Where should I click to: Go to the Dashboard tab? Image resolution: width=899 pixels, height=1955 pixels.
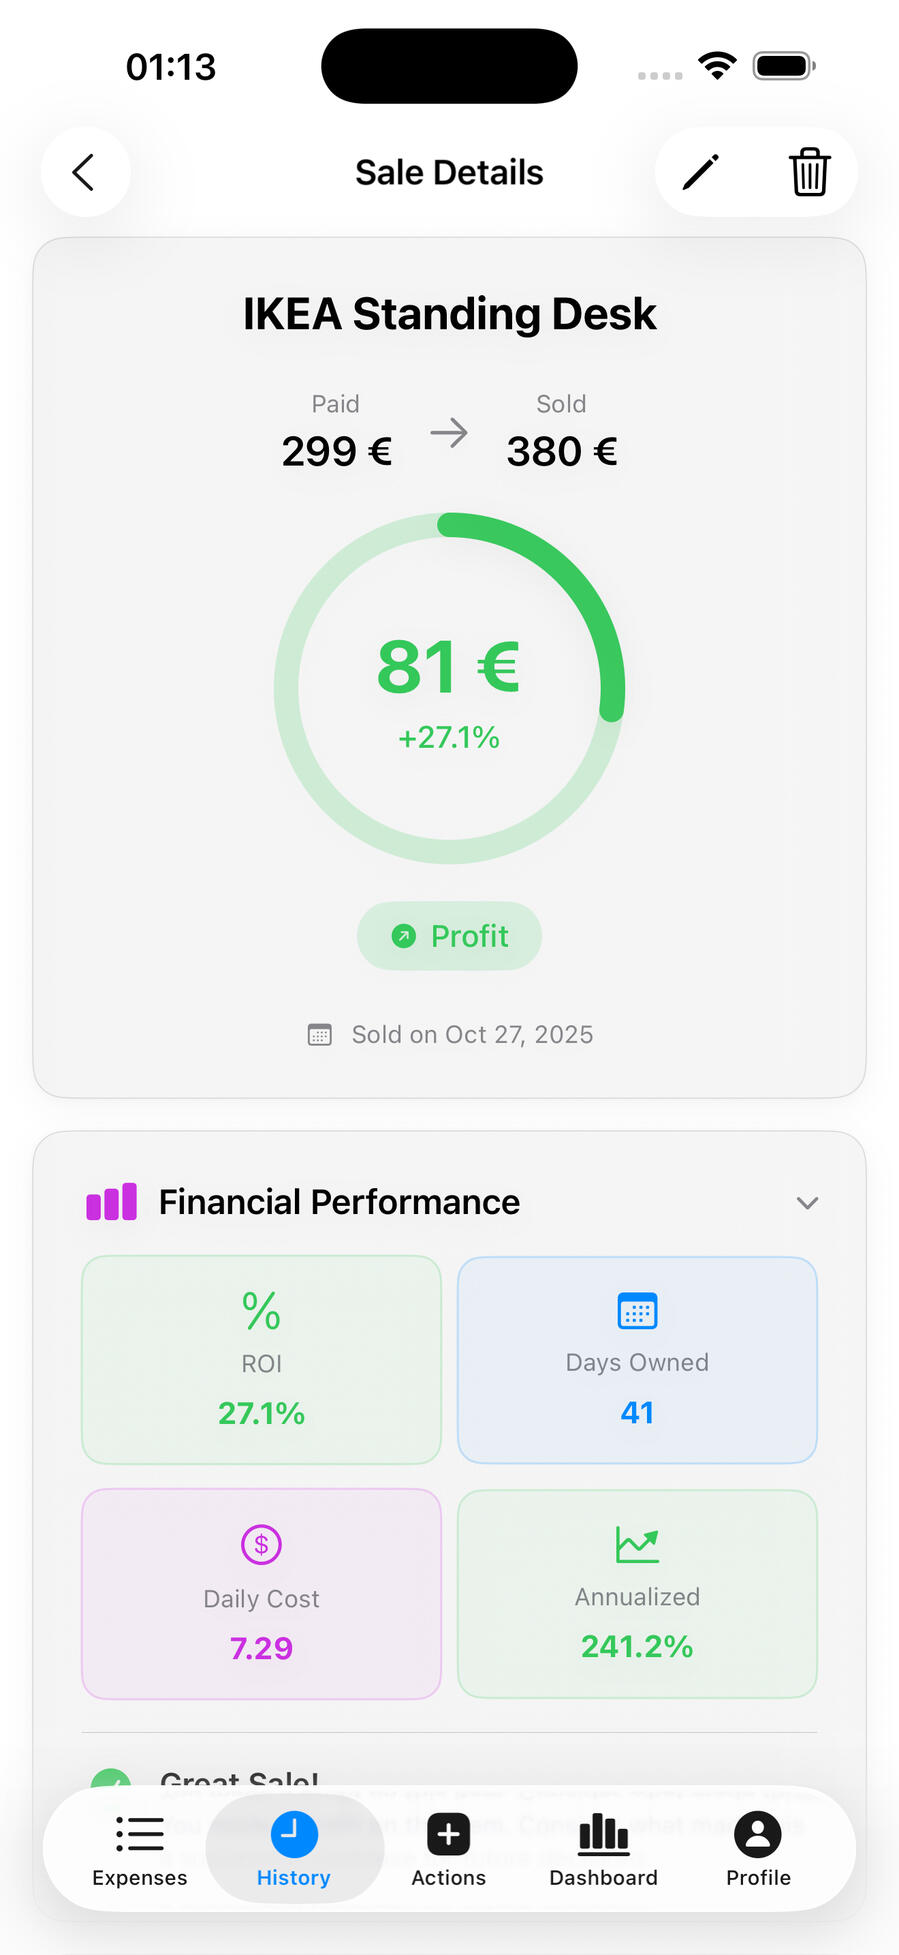point(603,1850)
